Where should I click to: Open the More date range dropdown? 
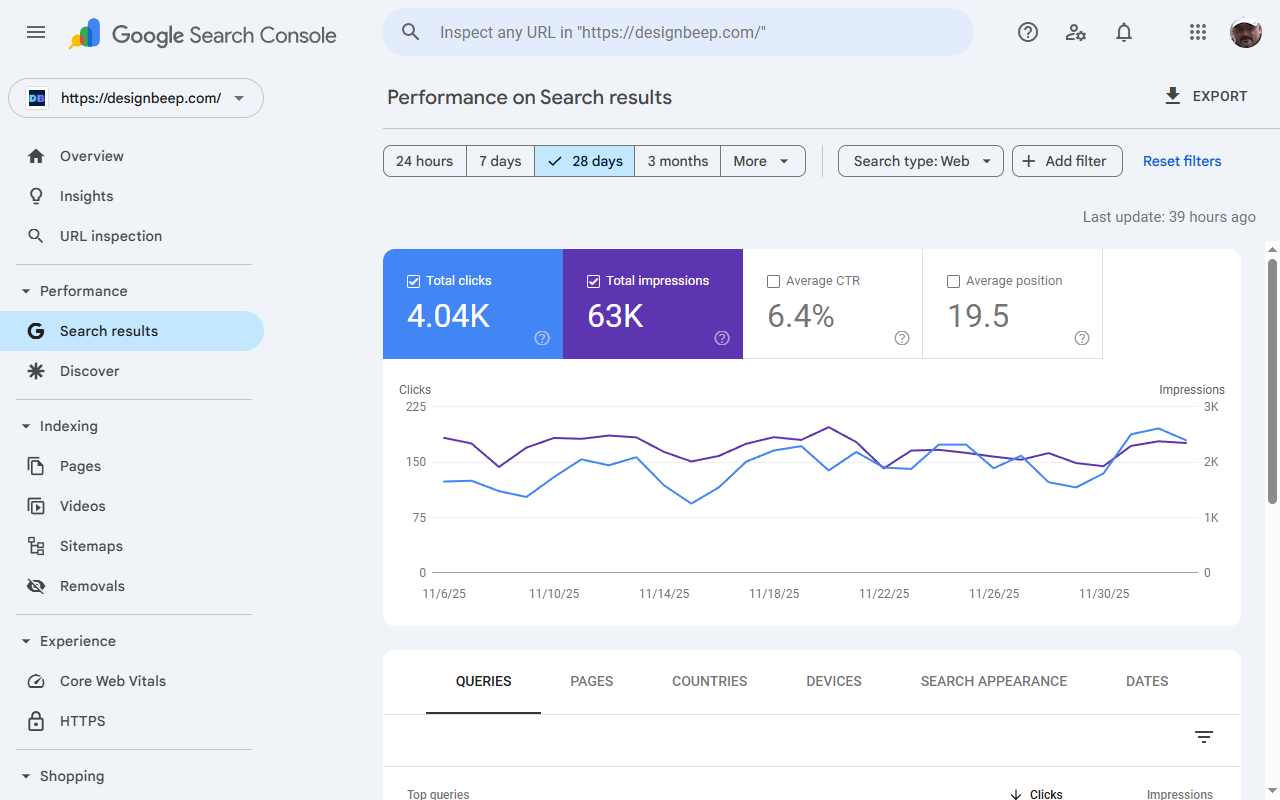762,161
